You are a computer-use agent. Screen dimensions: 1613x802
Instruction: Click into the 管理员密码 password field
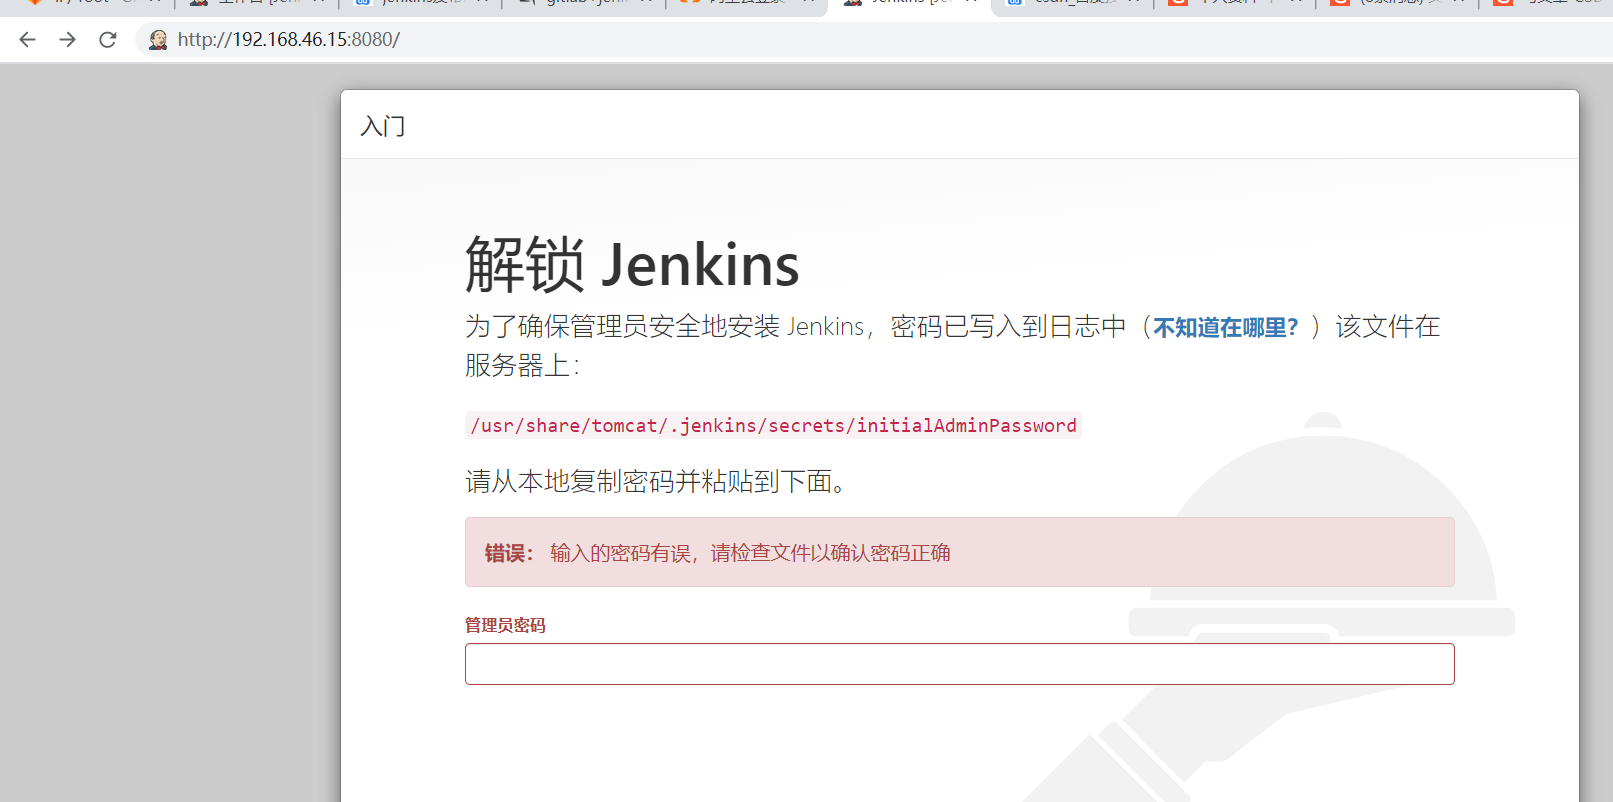point(959,664)
